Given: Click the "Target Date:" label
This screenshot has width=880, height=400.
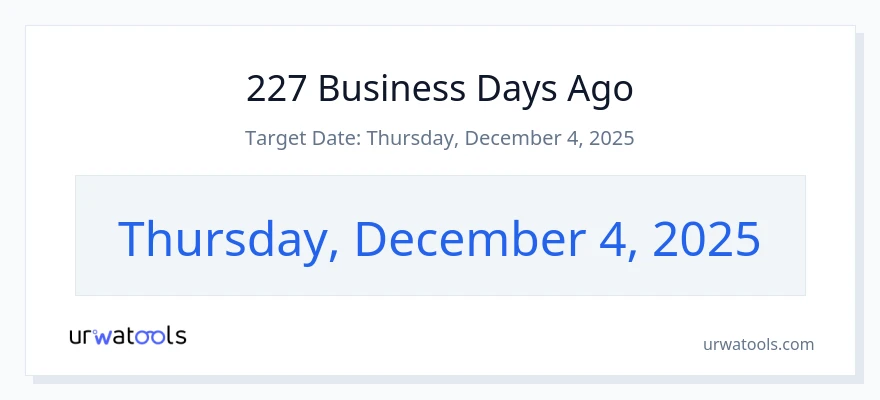Looking at the screenshot, I should (303, 138).
